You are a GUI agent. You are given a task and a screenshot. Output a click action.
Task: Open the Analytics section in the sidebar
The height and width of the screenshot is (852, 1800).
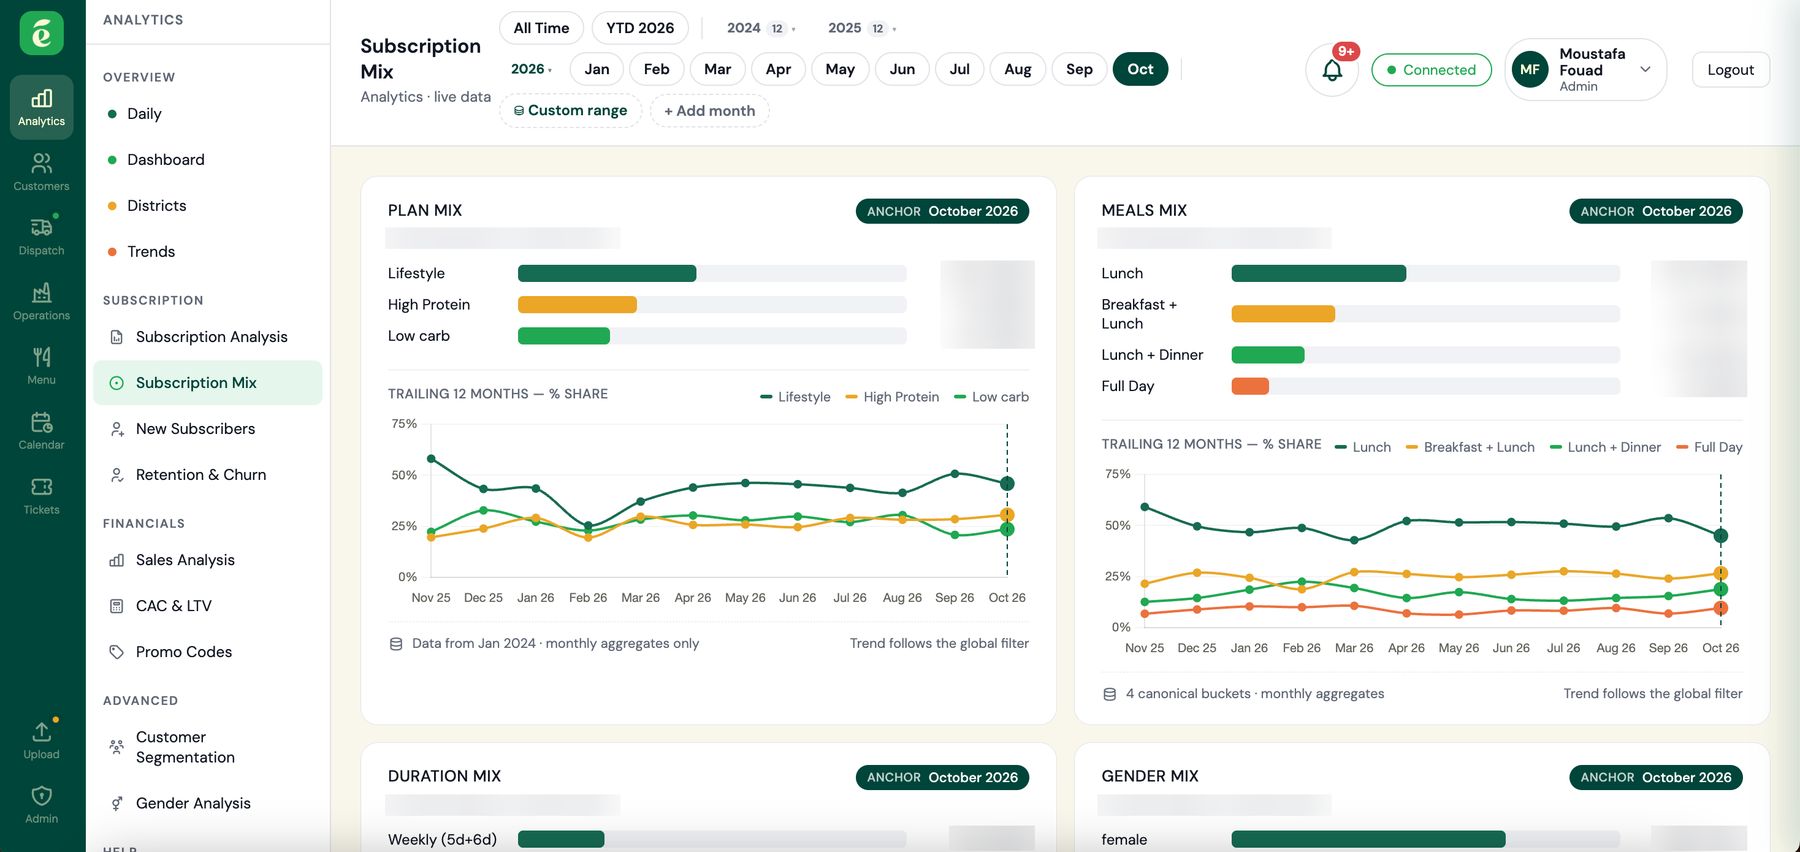click(x=41, y=107)
